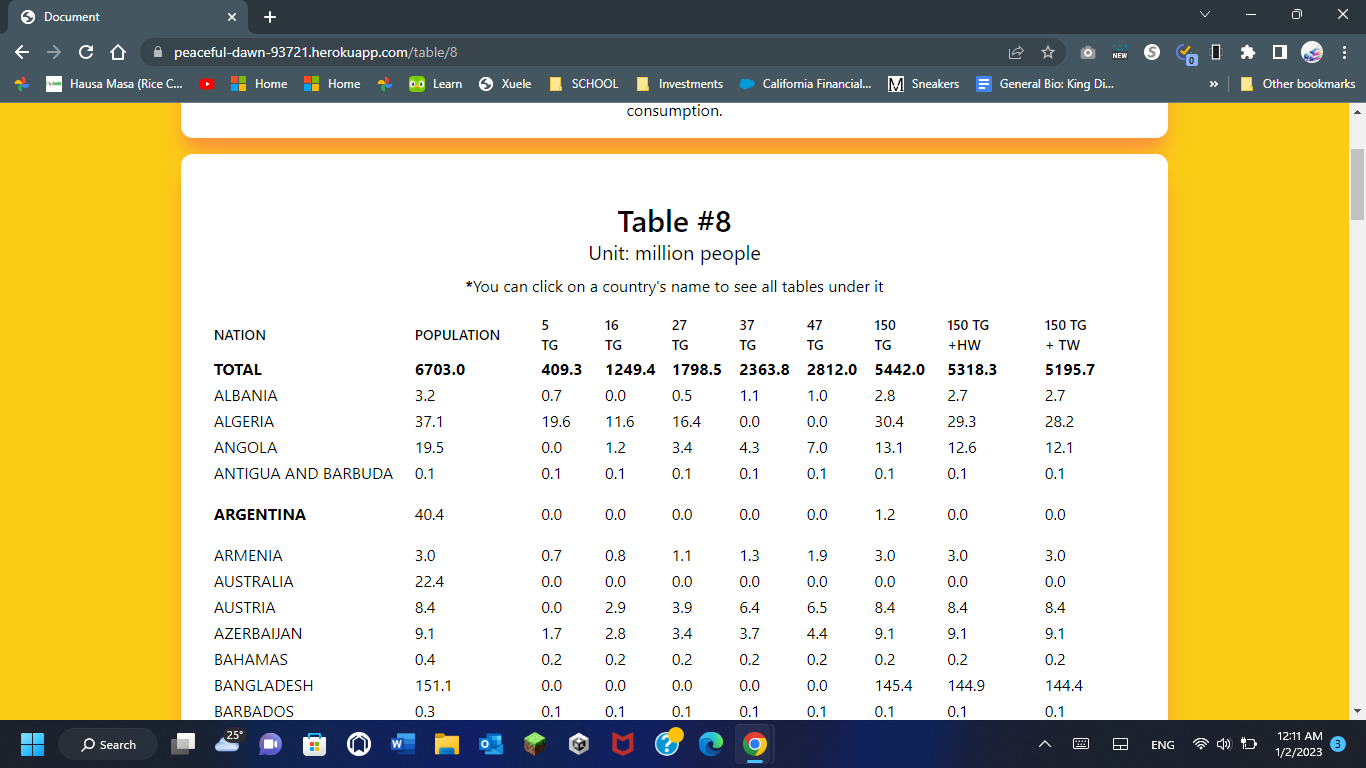Click the vertical page scrollbar thumb
The width and height of the screenshot is (1366, 768).
(x=1357, y=184)
